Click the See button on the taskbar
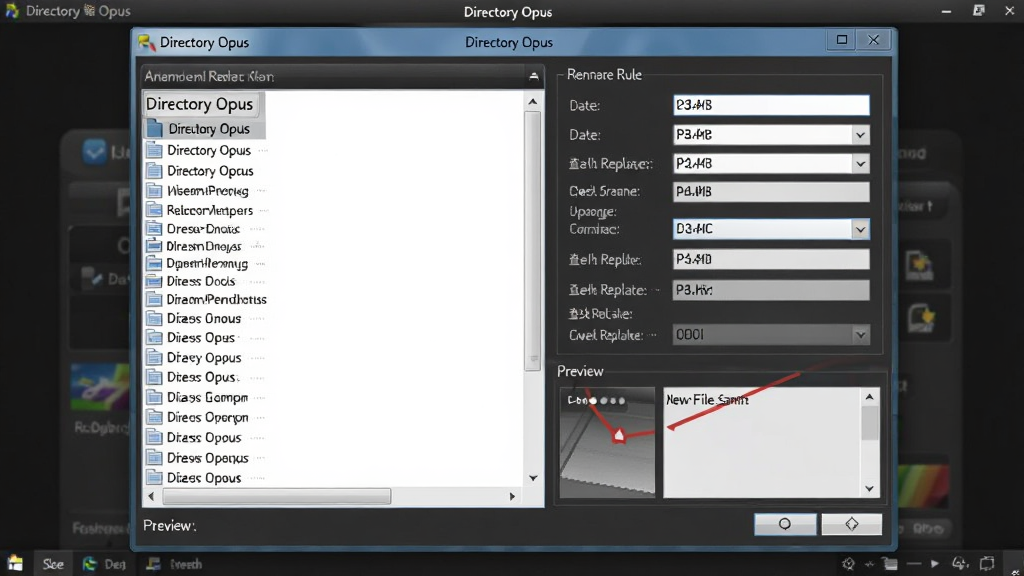 pos(53,564)
